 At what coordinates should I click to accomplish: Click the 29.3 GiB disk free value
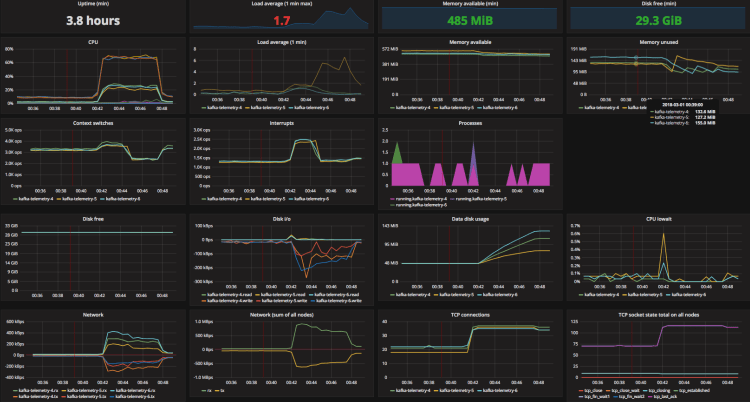(658, 21)
